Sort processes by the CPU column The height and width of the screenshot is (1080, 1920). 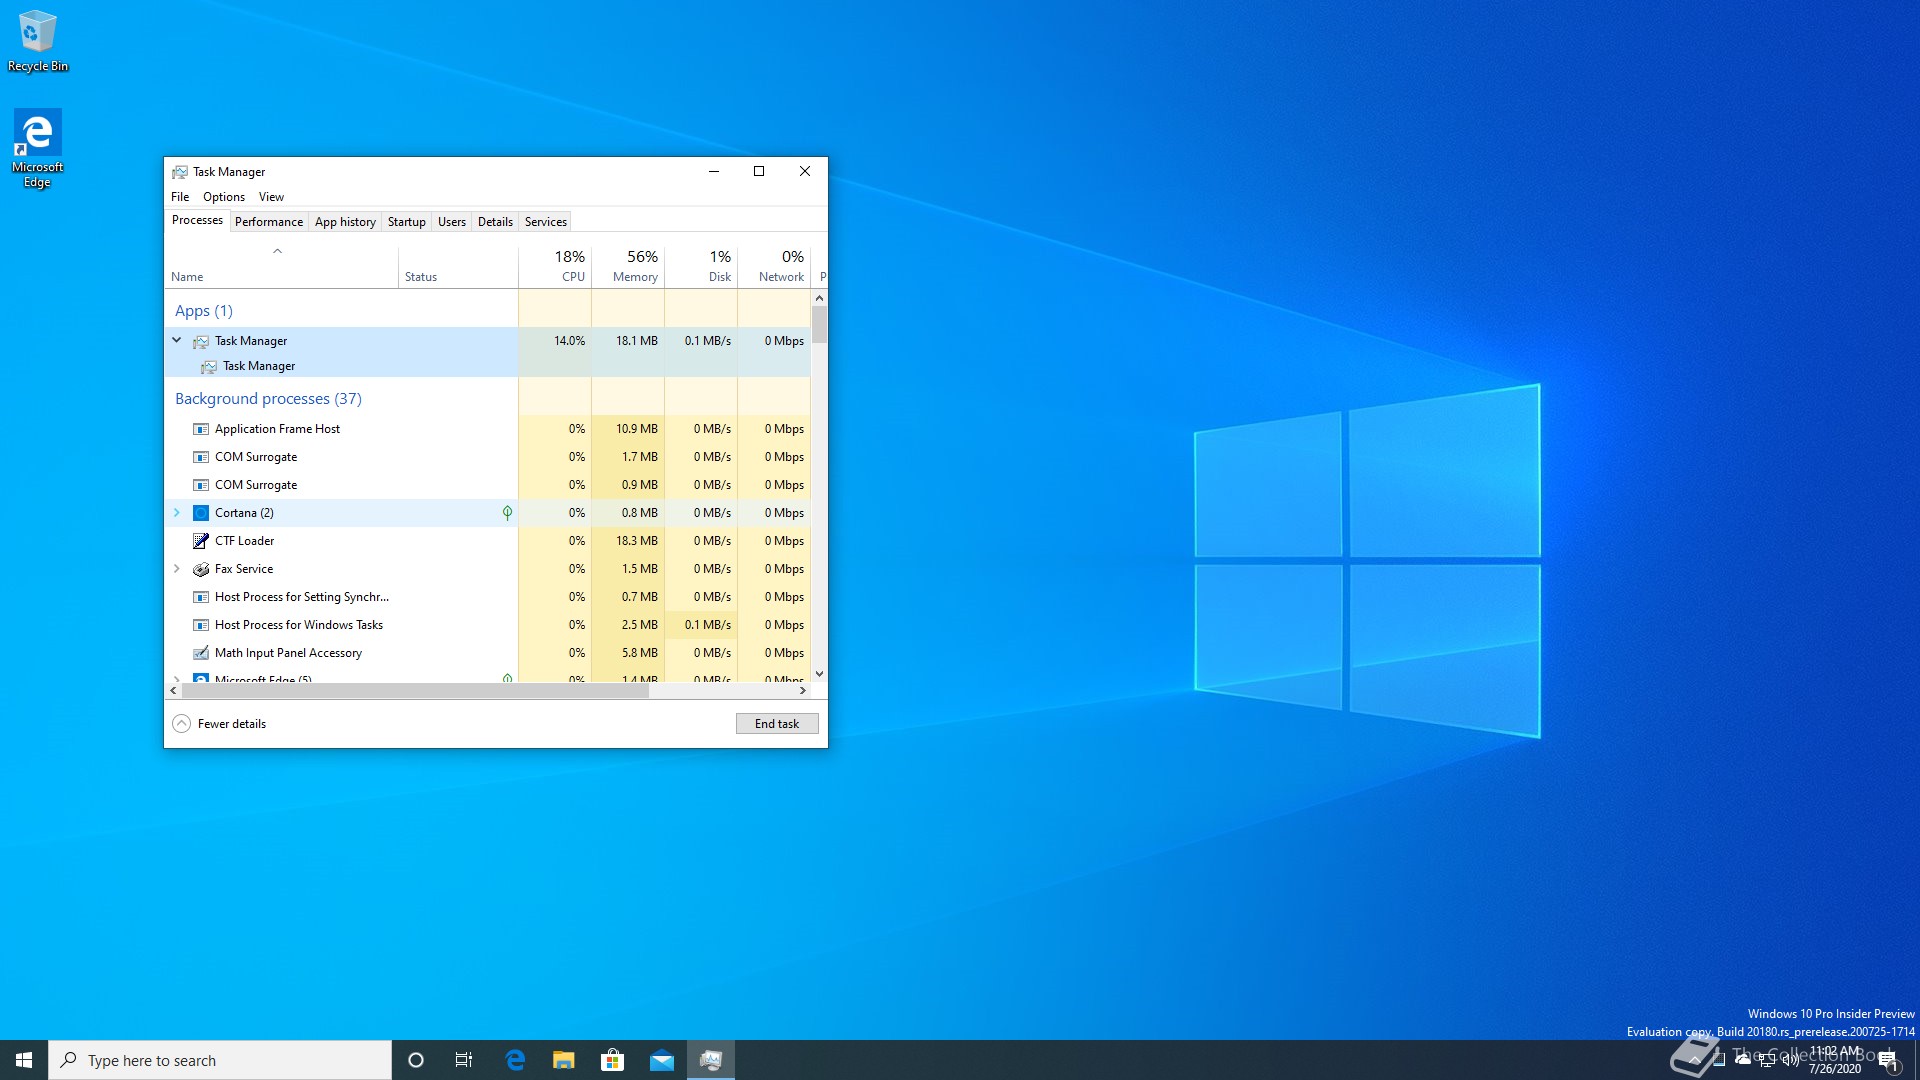pos(555,266)
